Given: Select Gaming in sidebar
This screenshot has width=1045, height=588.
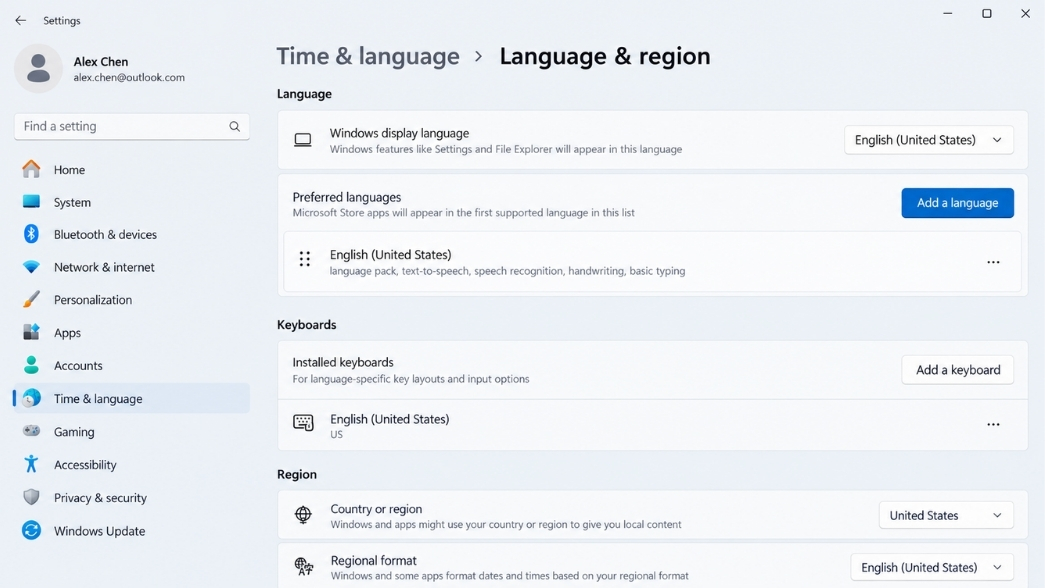Looking at the screenshot, I should (x=131, y=431).
